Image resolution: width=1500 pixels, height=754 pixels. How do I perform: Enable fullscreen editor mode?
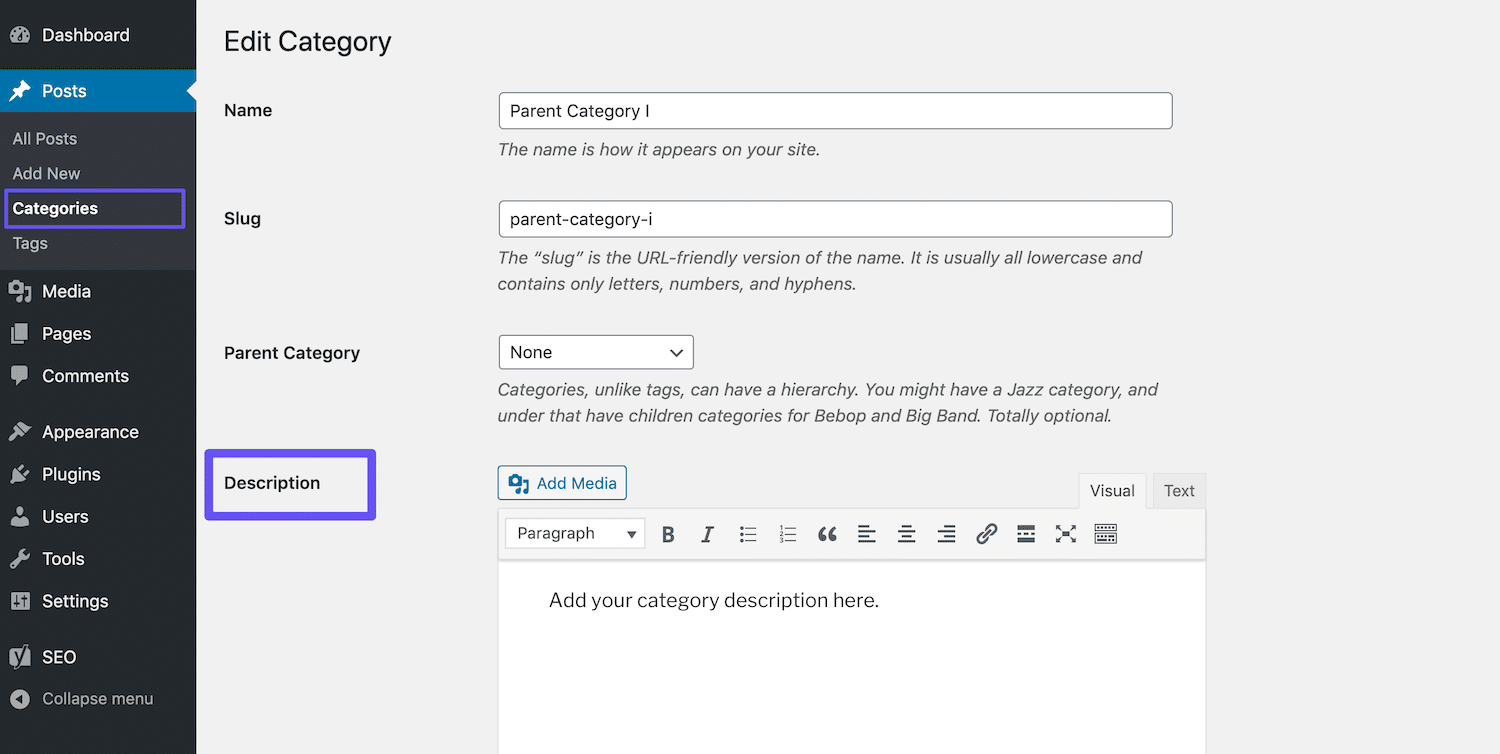pos(1066,534)
